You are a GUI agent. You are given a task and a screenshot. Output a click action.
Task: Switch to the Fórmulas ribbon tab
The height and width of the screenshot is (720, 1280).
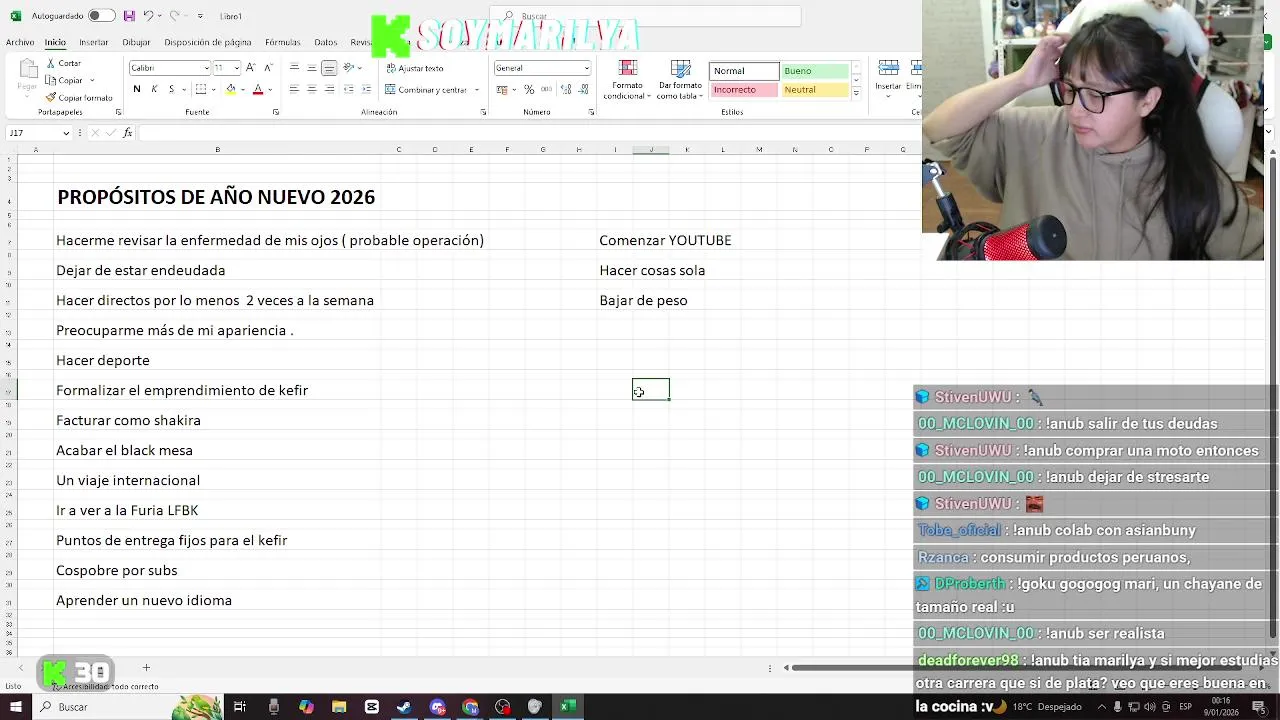(282, 43)
